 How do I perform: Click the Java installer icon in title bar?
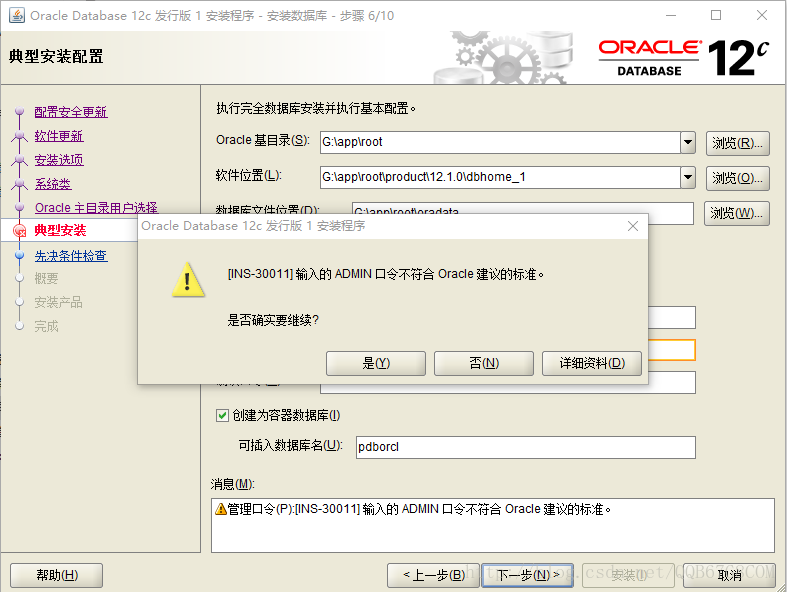(17, 16)
